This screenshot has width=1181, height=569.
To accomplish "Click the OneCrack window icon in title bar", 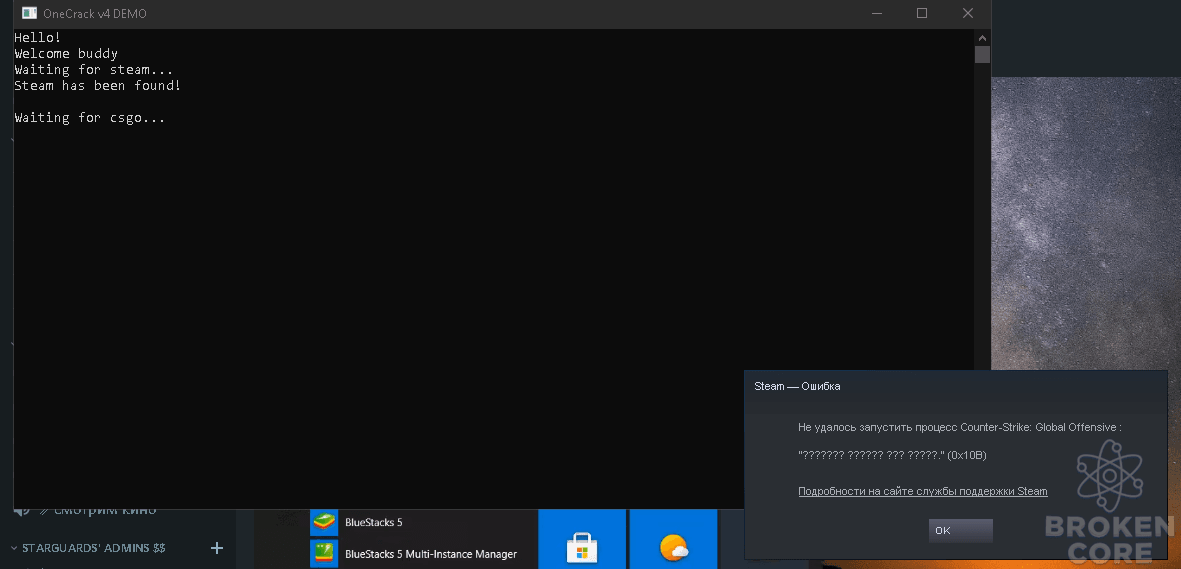I will pyautogui.click(x=29, y=14).
